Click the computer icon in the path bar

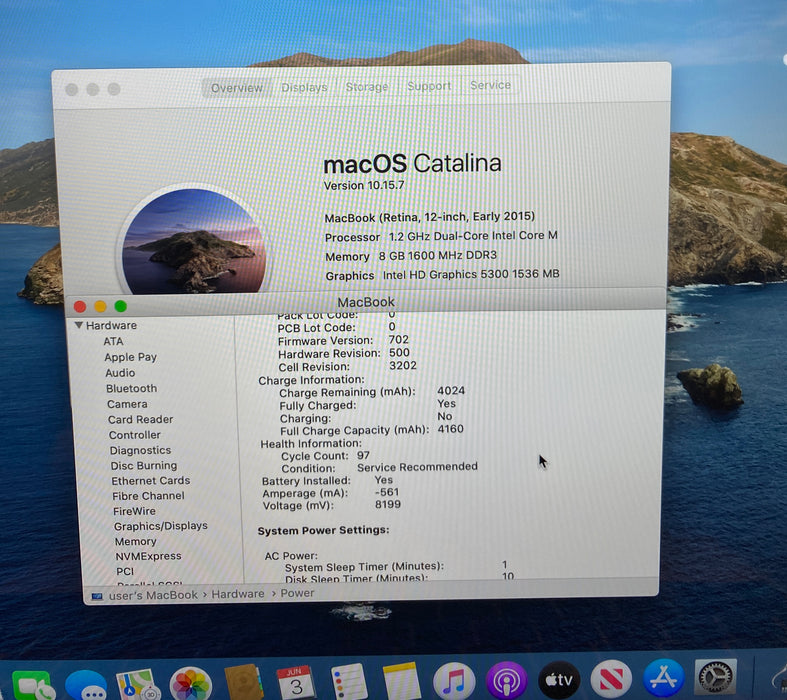[x=97, y=596]
